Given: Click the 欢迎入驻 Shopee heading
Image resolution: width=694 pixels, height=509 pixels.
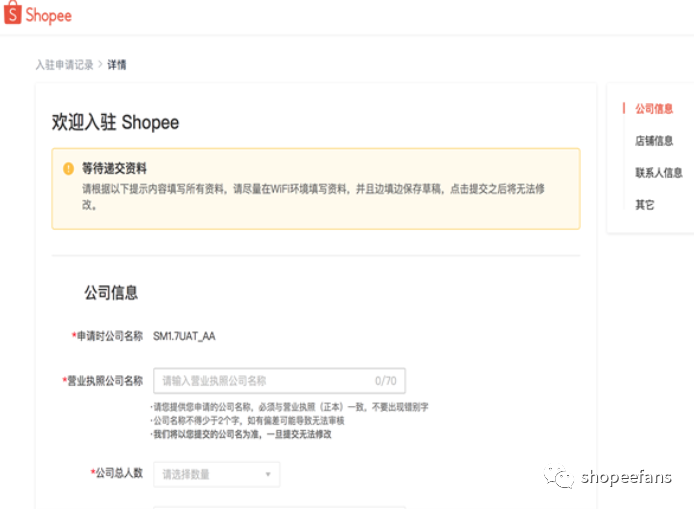Looking at the screenshot, I should click(116, 122).
